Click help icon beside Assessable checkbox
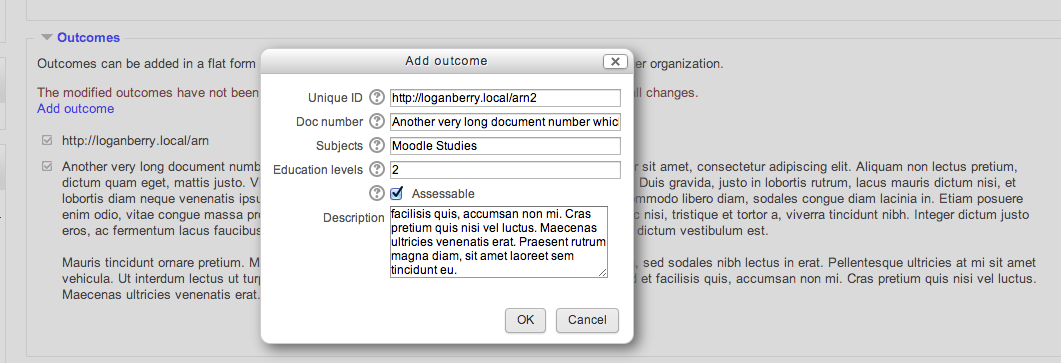 [x=377, y=193]
